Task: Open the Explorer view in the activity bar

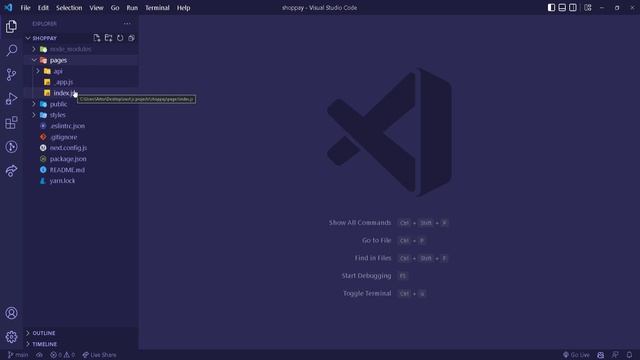Action: 11,27
